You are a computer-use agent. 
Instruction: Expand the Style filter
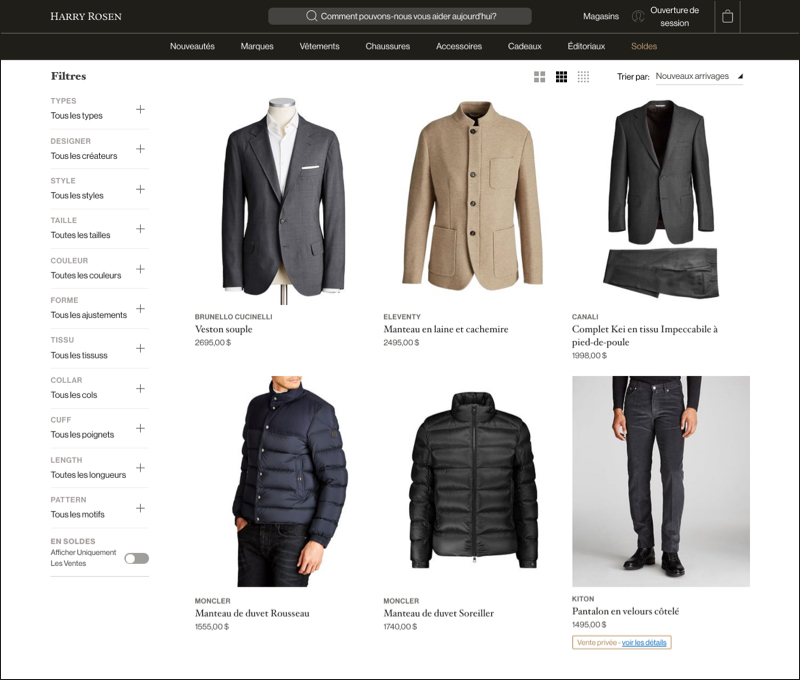(x=140, y=189)
